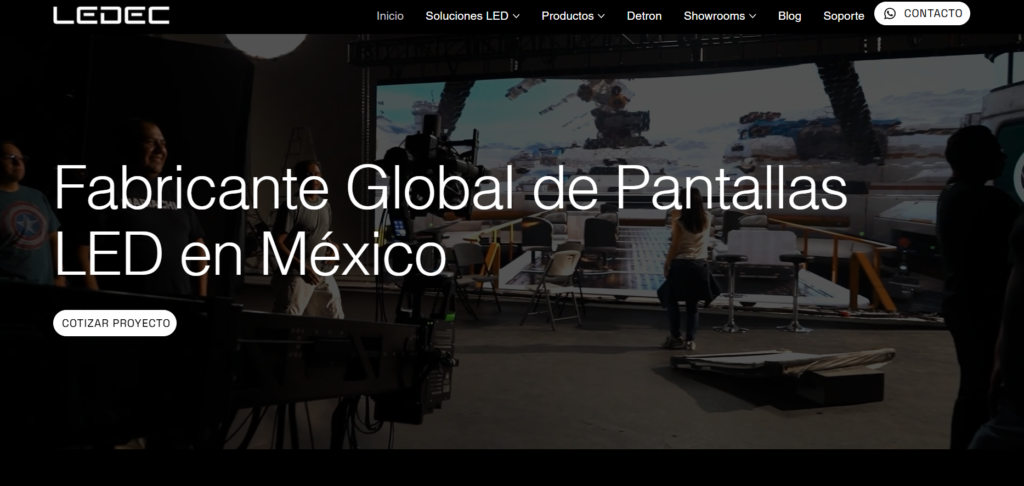Expand the Soluciones LED chevron arrow

tap(516, 16)
